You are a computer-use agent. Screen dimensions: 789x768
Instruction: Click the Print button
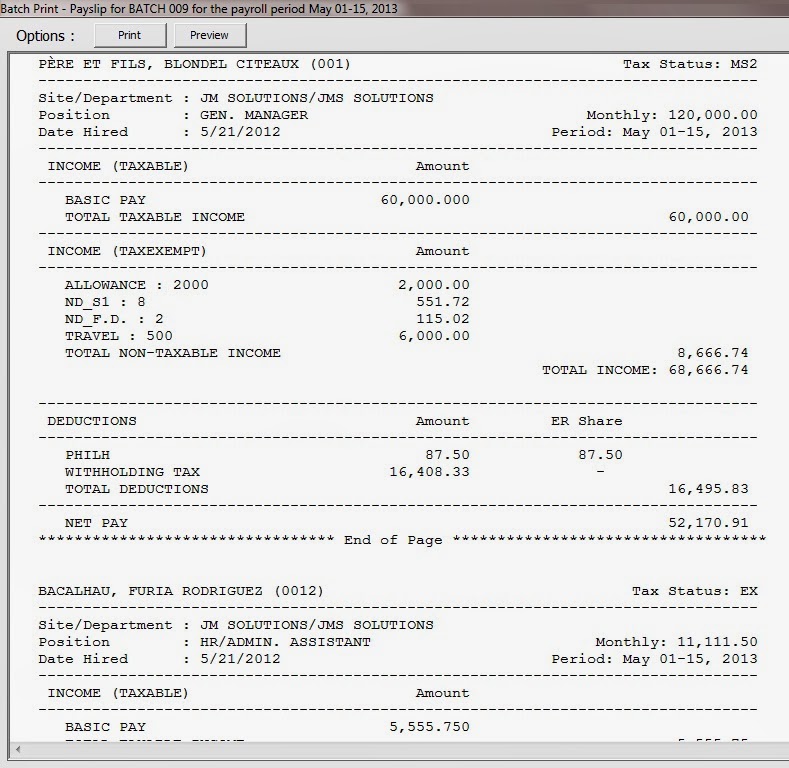tap(130, 35)
